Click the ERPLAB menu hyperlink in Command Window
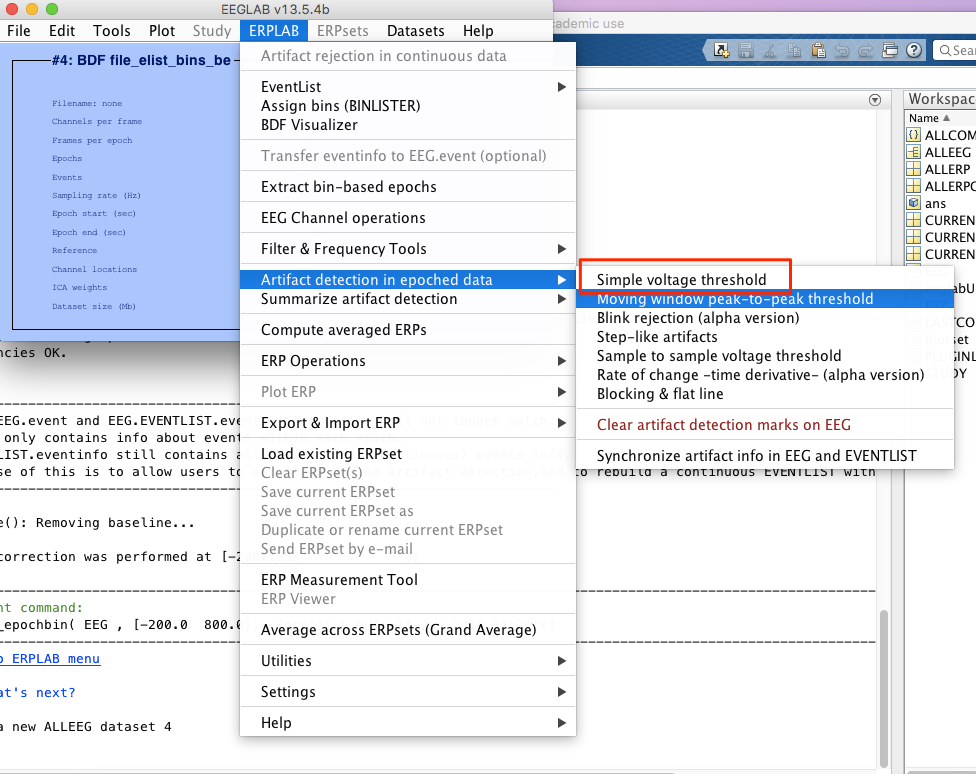 pos(50,659)
